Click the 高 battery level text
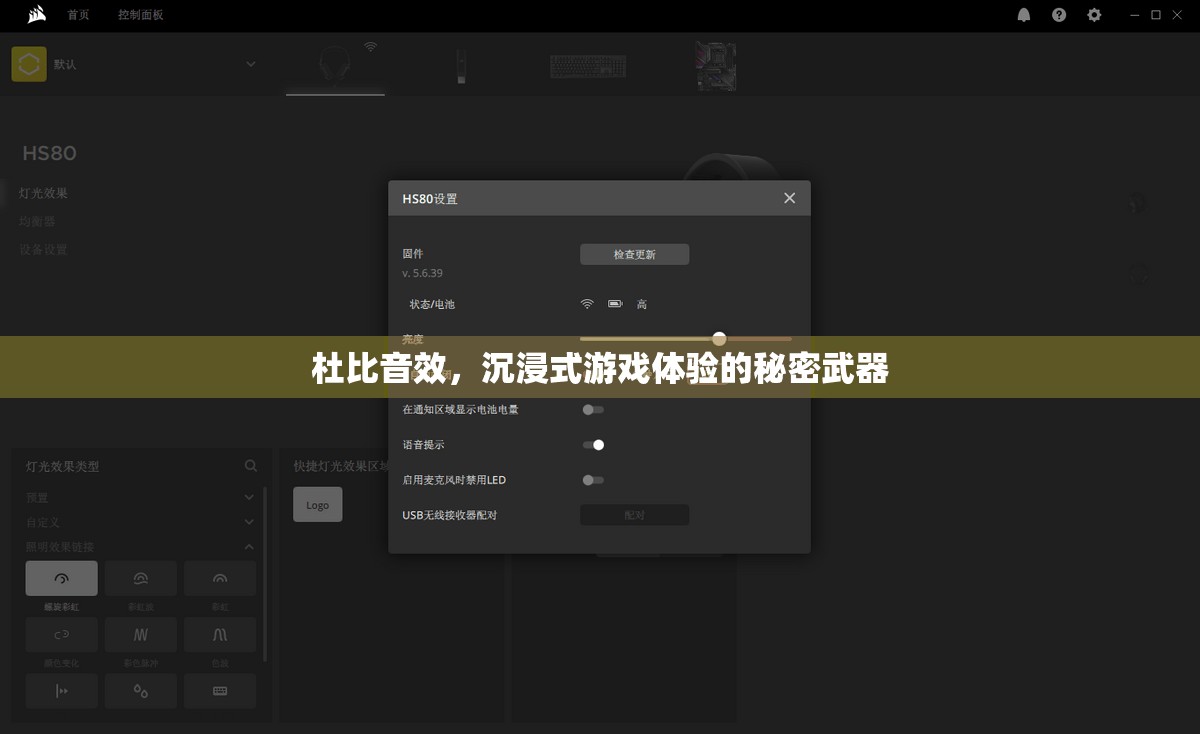Screen dimensions: 1200x734 [x=642, y=304]
